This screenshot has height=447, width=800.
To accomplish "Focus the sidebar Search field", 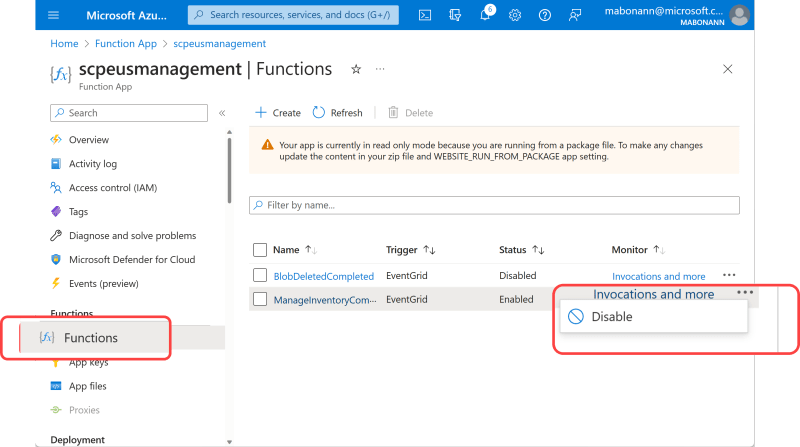I will 129,113.
